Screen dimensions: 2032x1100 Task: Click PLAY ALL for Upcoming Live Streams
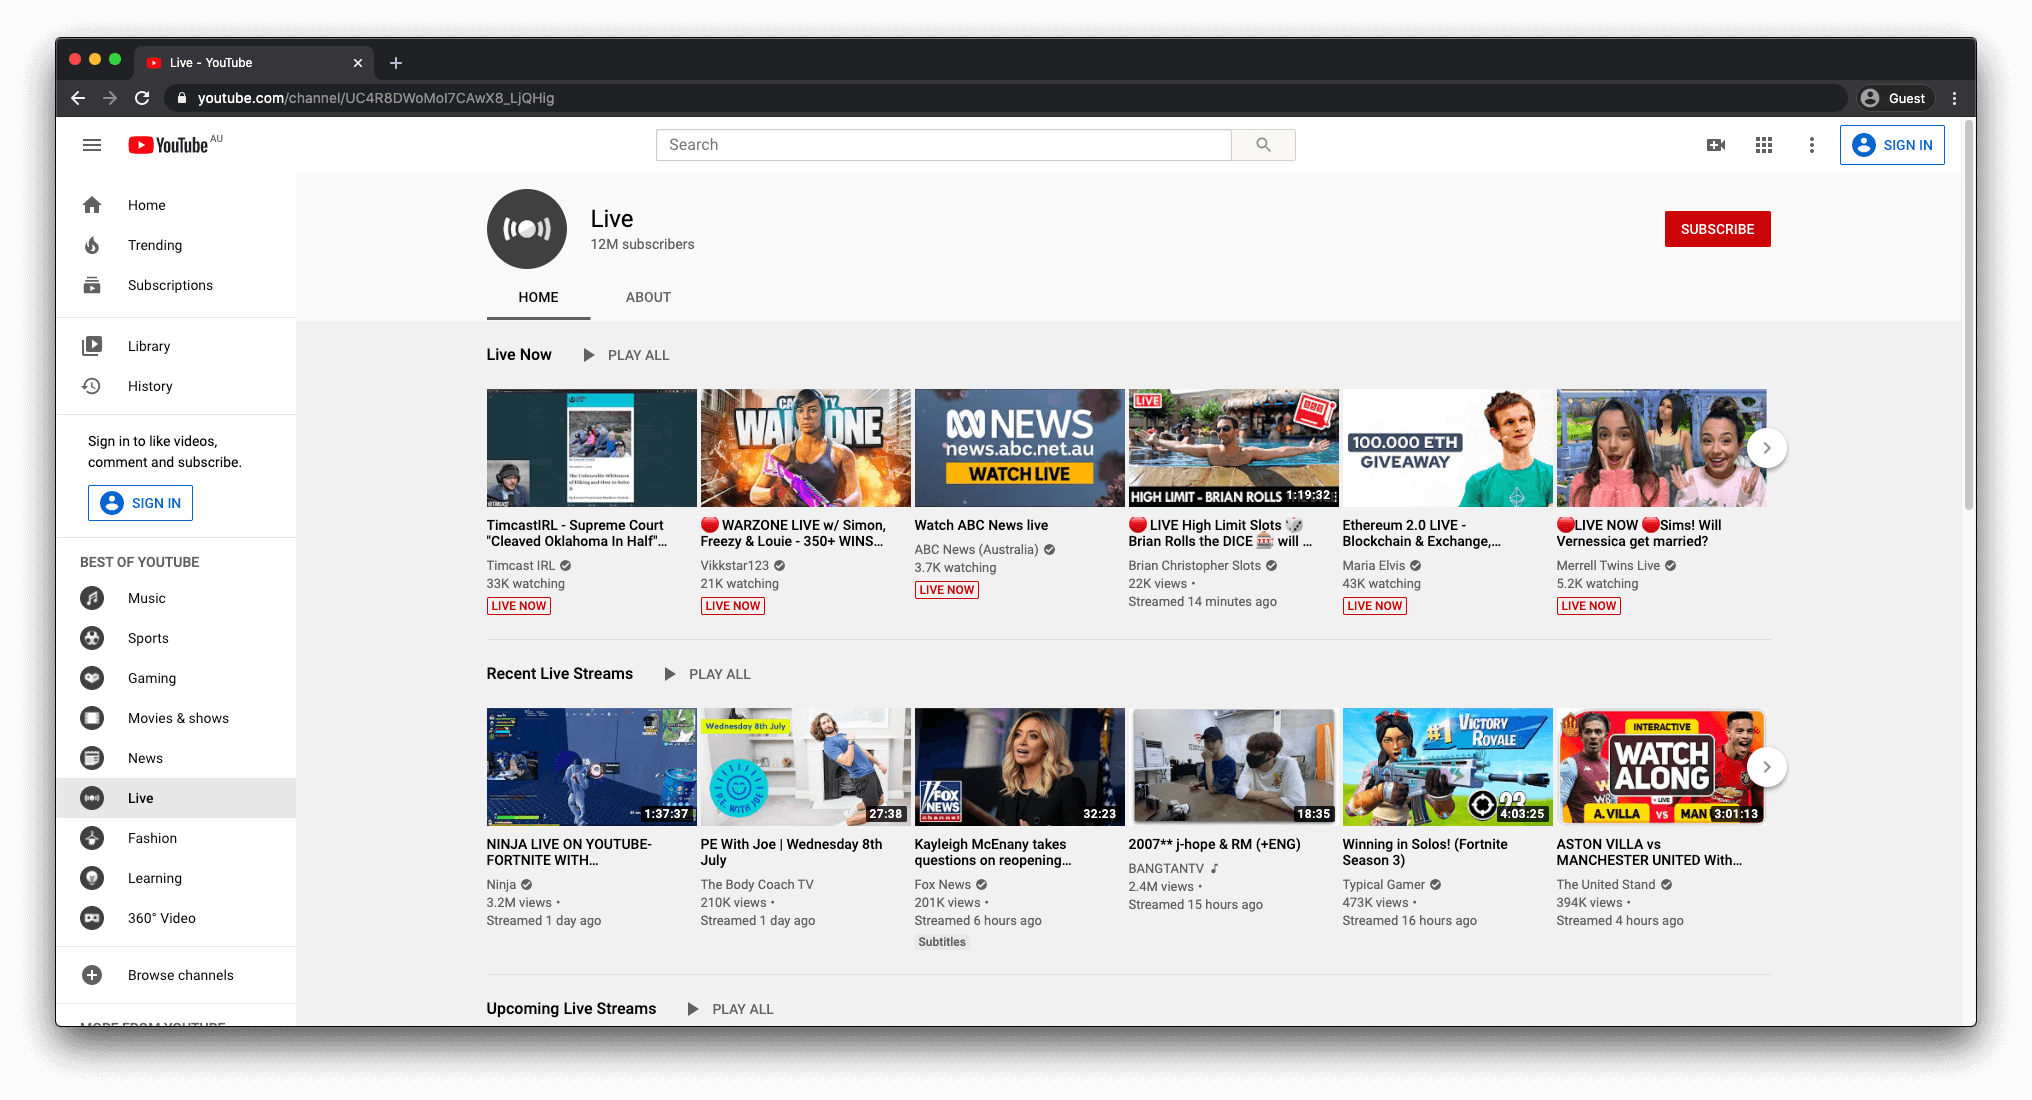pos(733,1009)
